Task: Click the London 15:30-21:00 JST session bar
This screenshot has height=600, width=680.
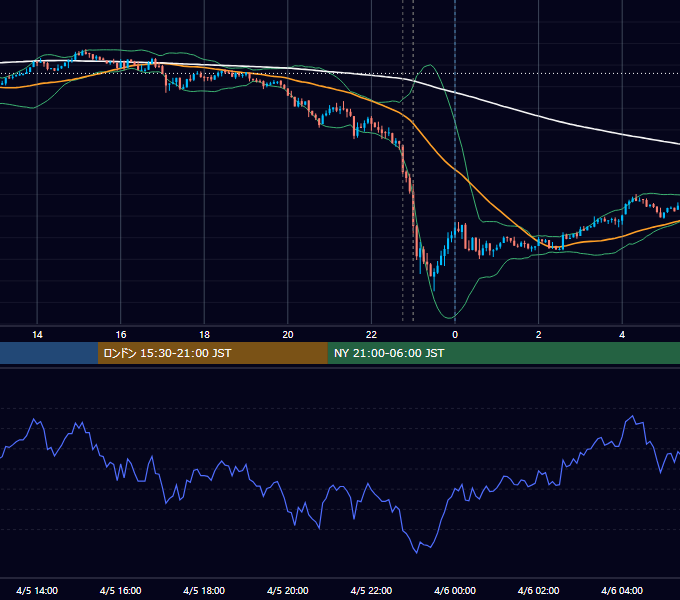Action: (212, 353)
